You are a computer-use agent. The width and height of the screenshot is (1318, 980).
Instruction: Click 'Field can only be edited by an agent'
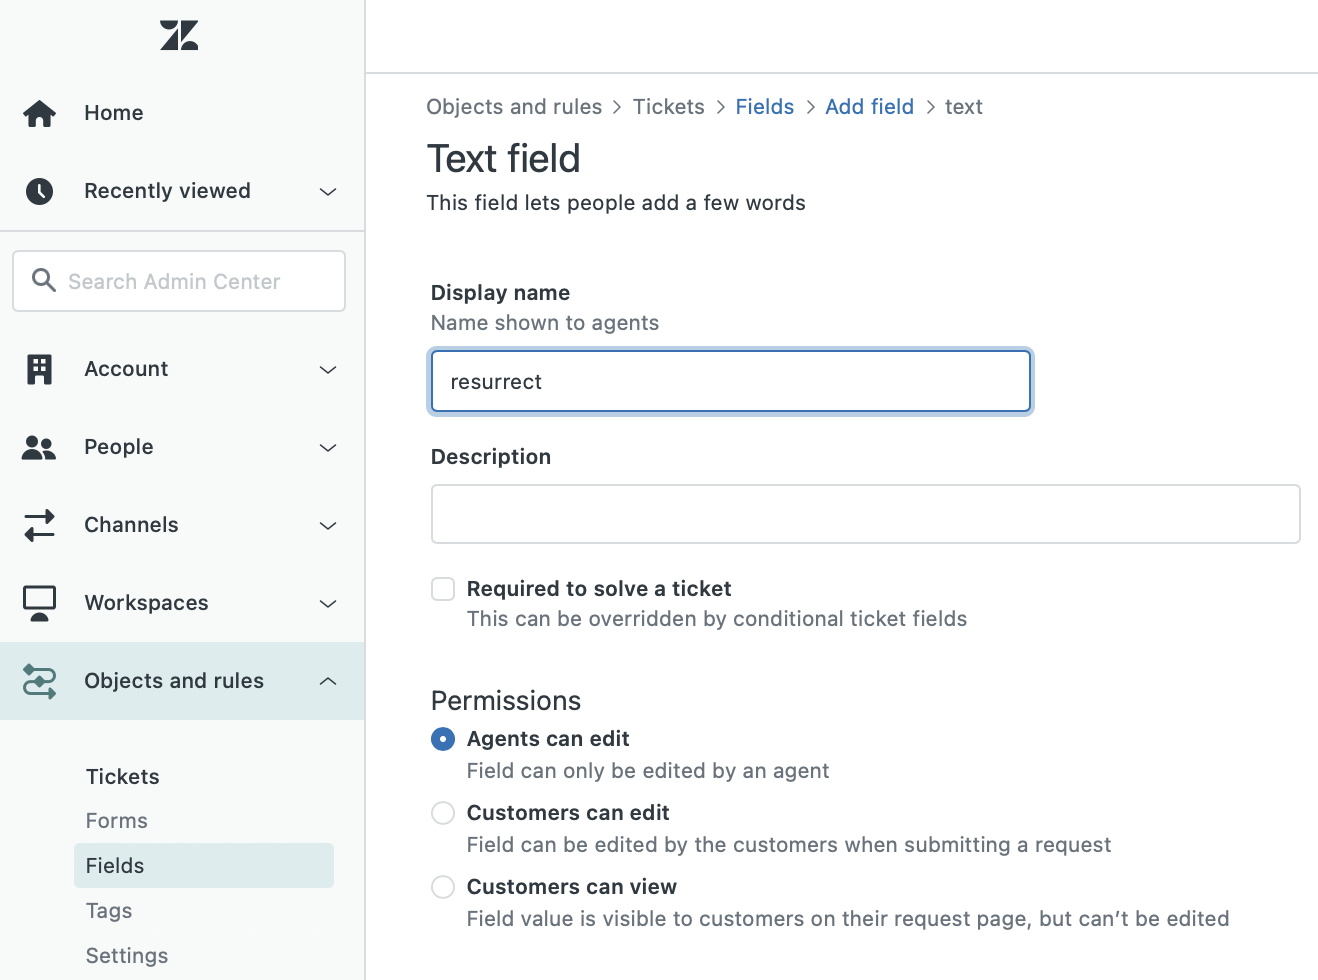648,771
